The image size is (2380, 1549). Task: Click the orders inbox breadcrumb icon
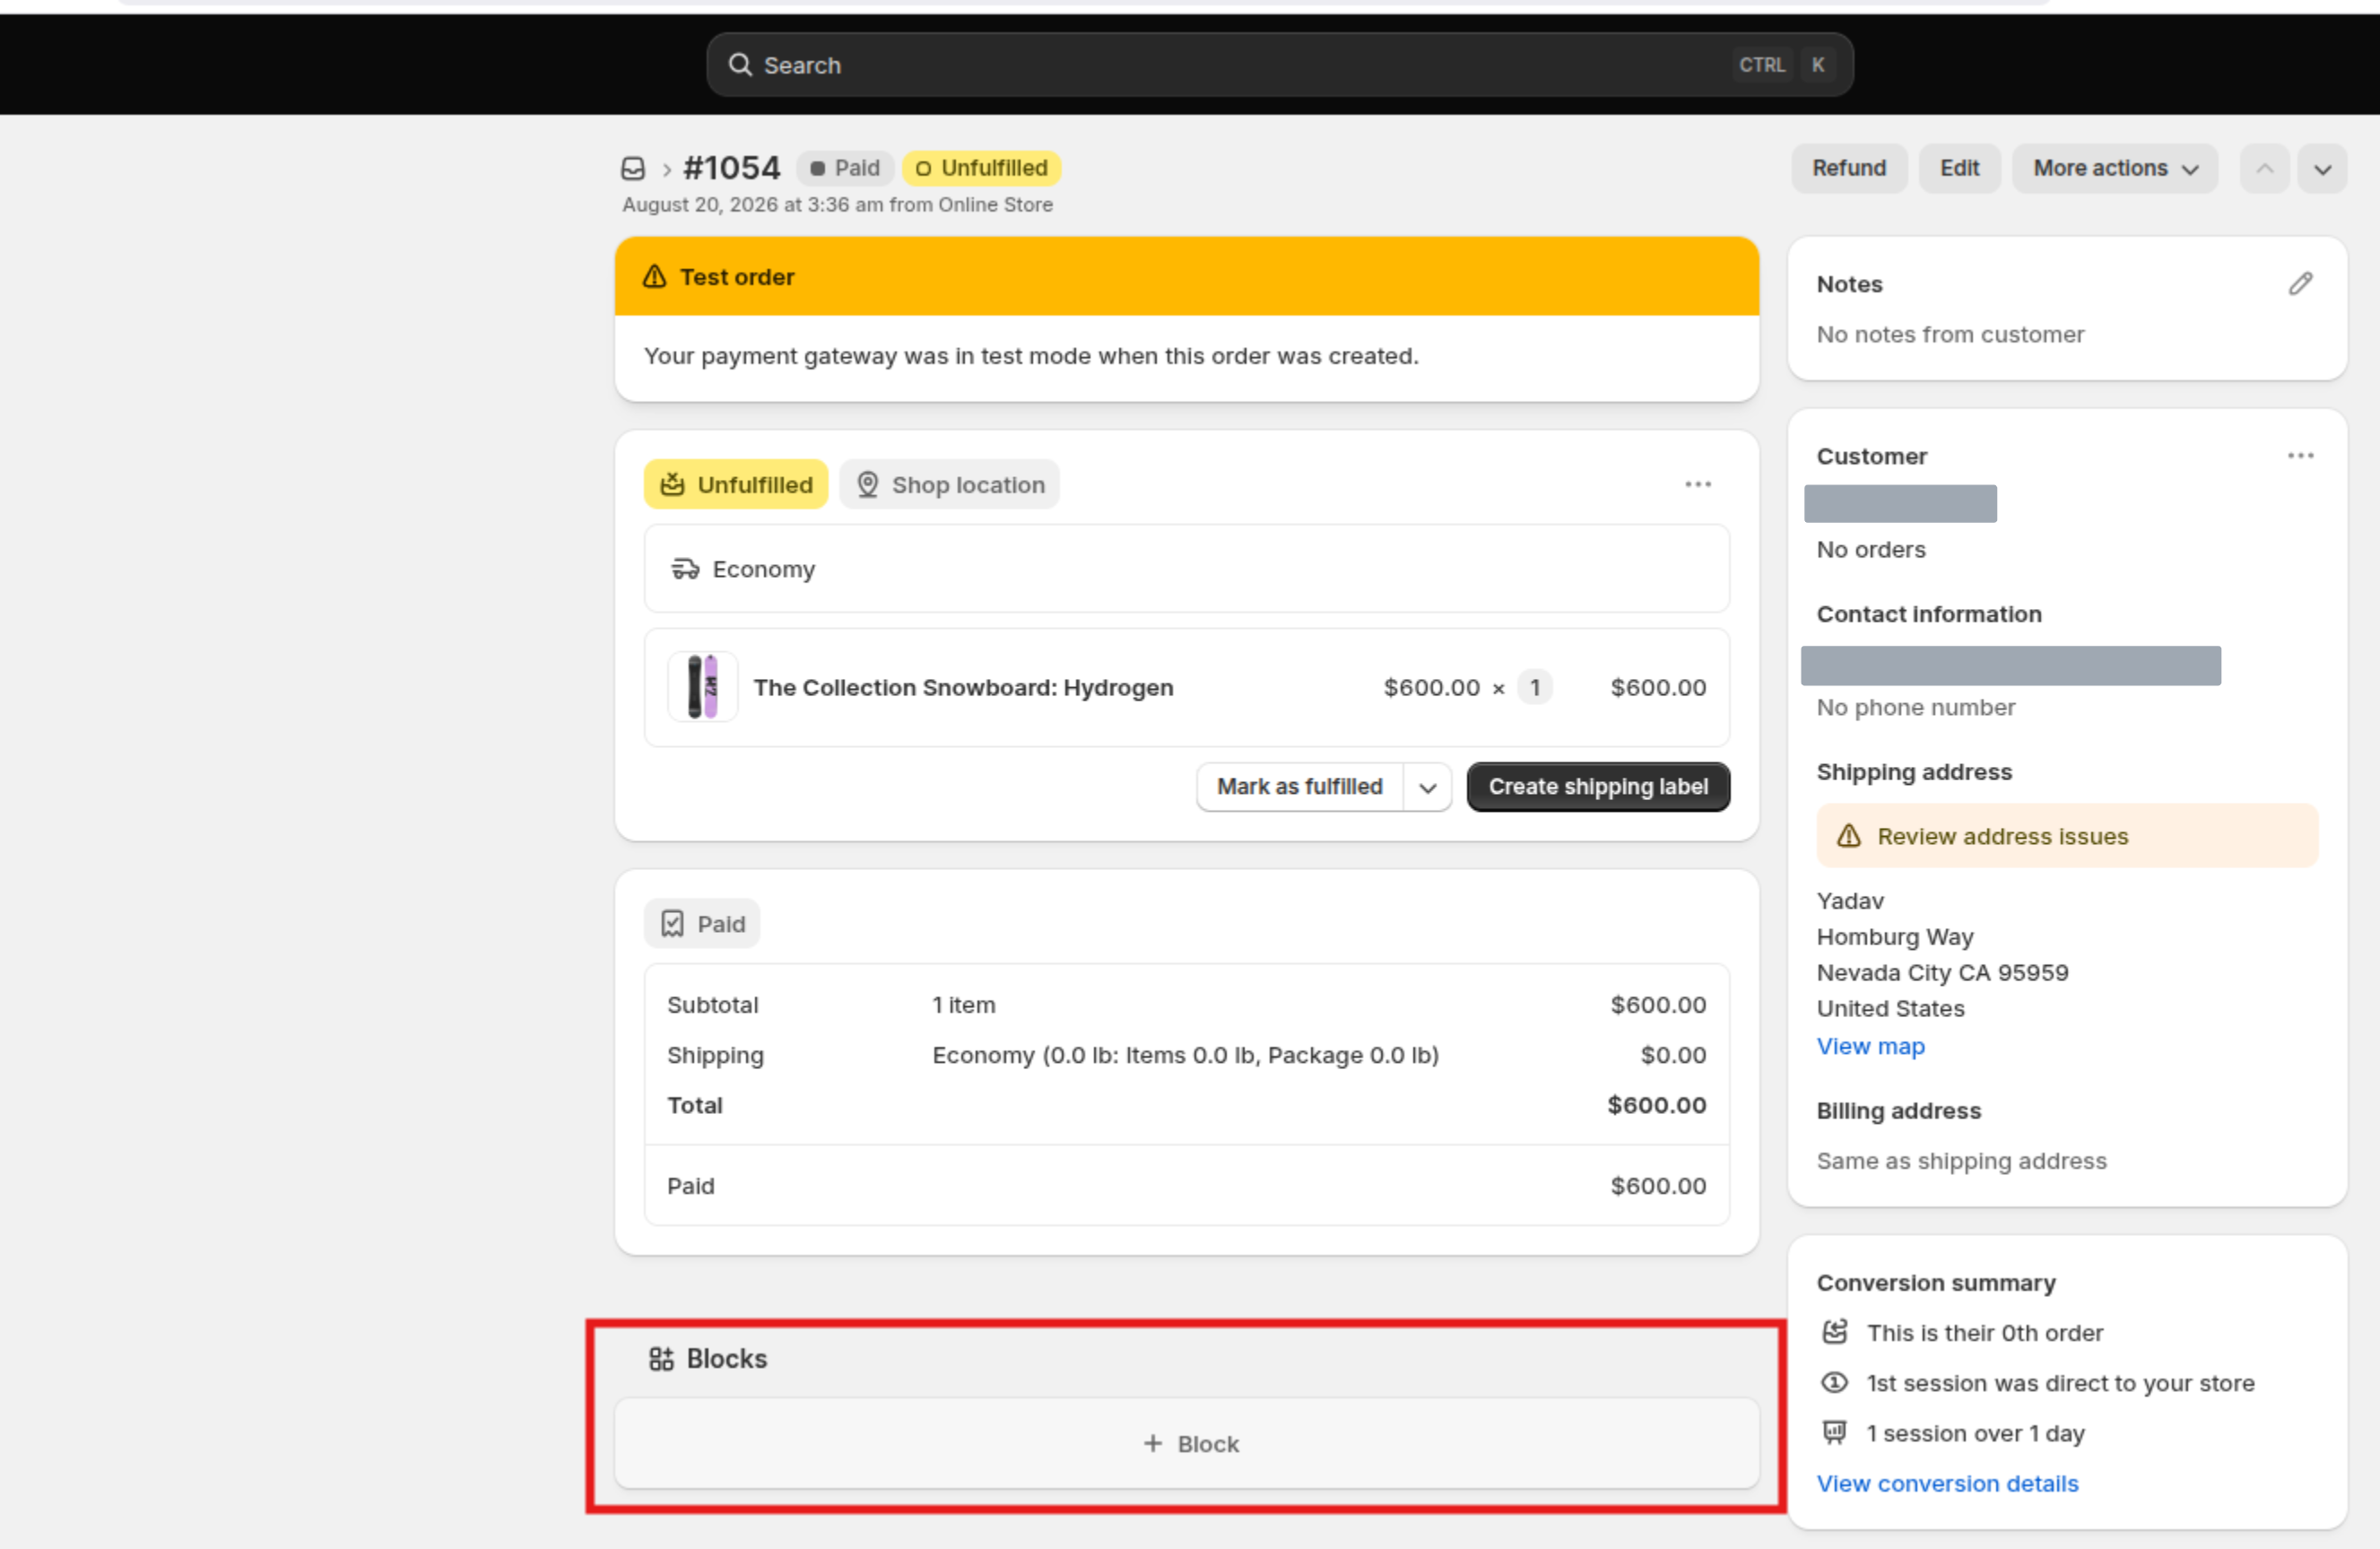point(632,168)
